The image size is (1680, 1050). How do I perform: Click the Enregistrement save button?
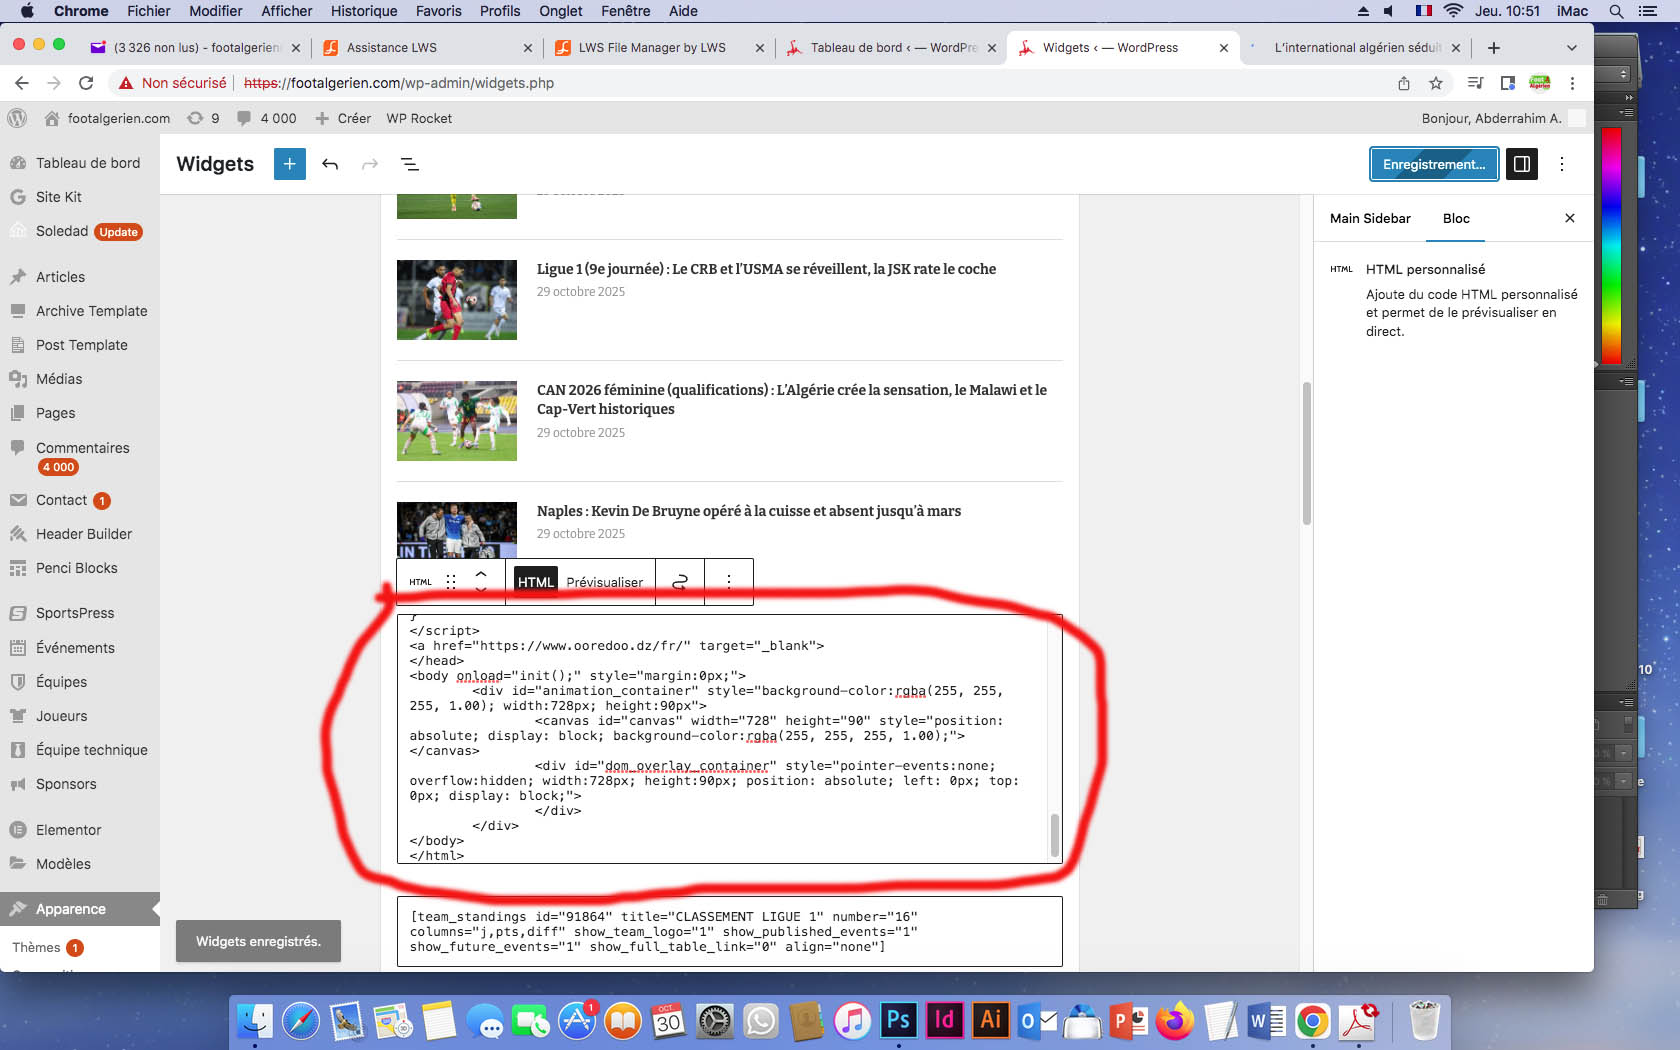point(1434,164)
